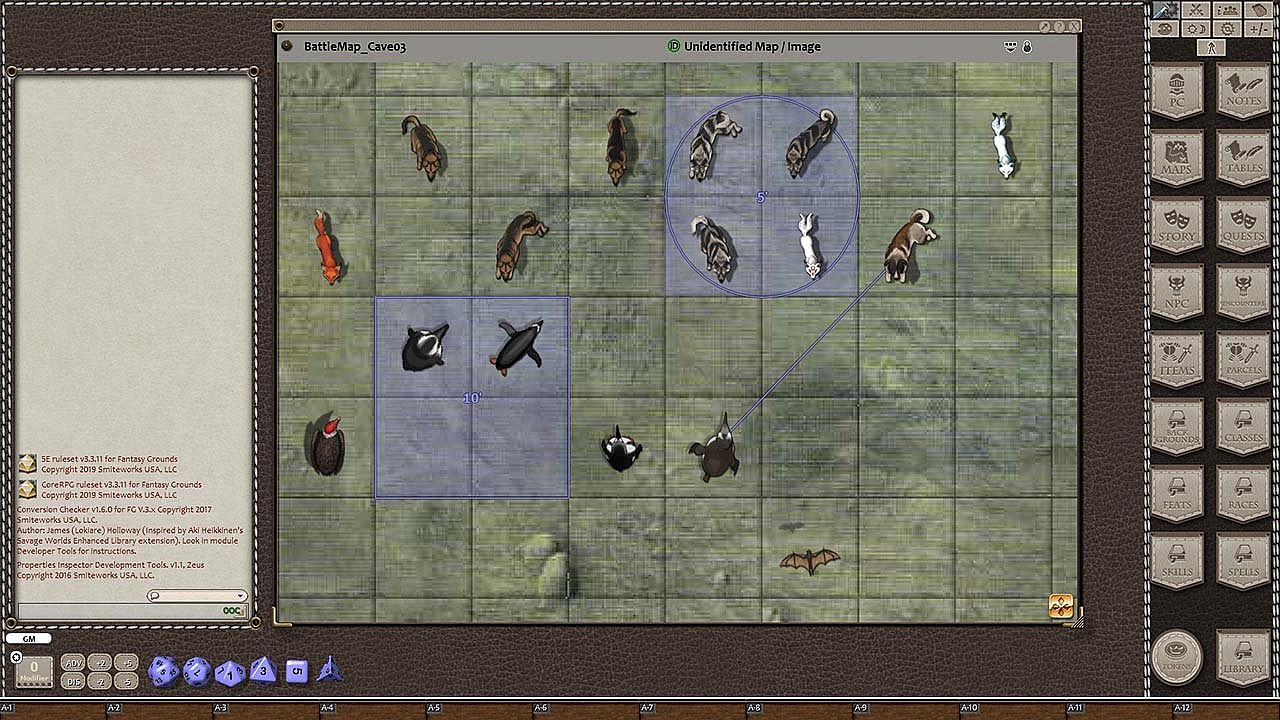This screenshot has height=720, width=1280.
Task: Select the vulture token on the map
Action: click(326, 446)
